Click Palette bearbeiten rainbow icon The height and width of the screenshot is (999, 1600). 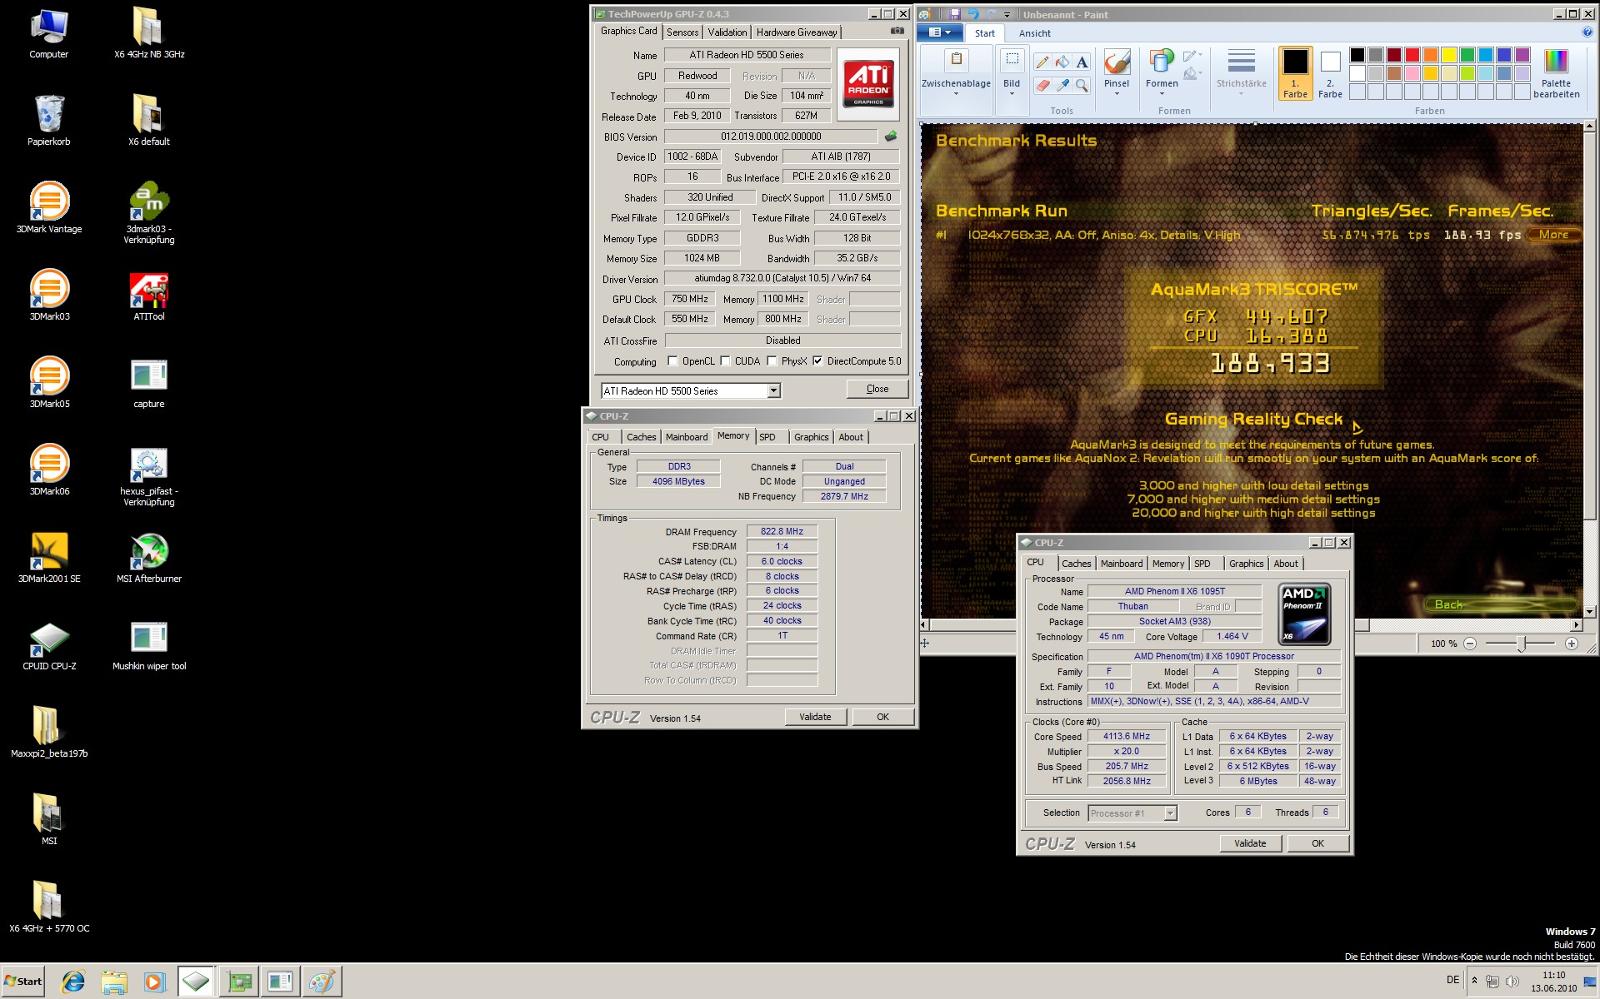1556,62
